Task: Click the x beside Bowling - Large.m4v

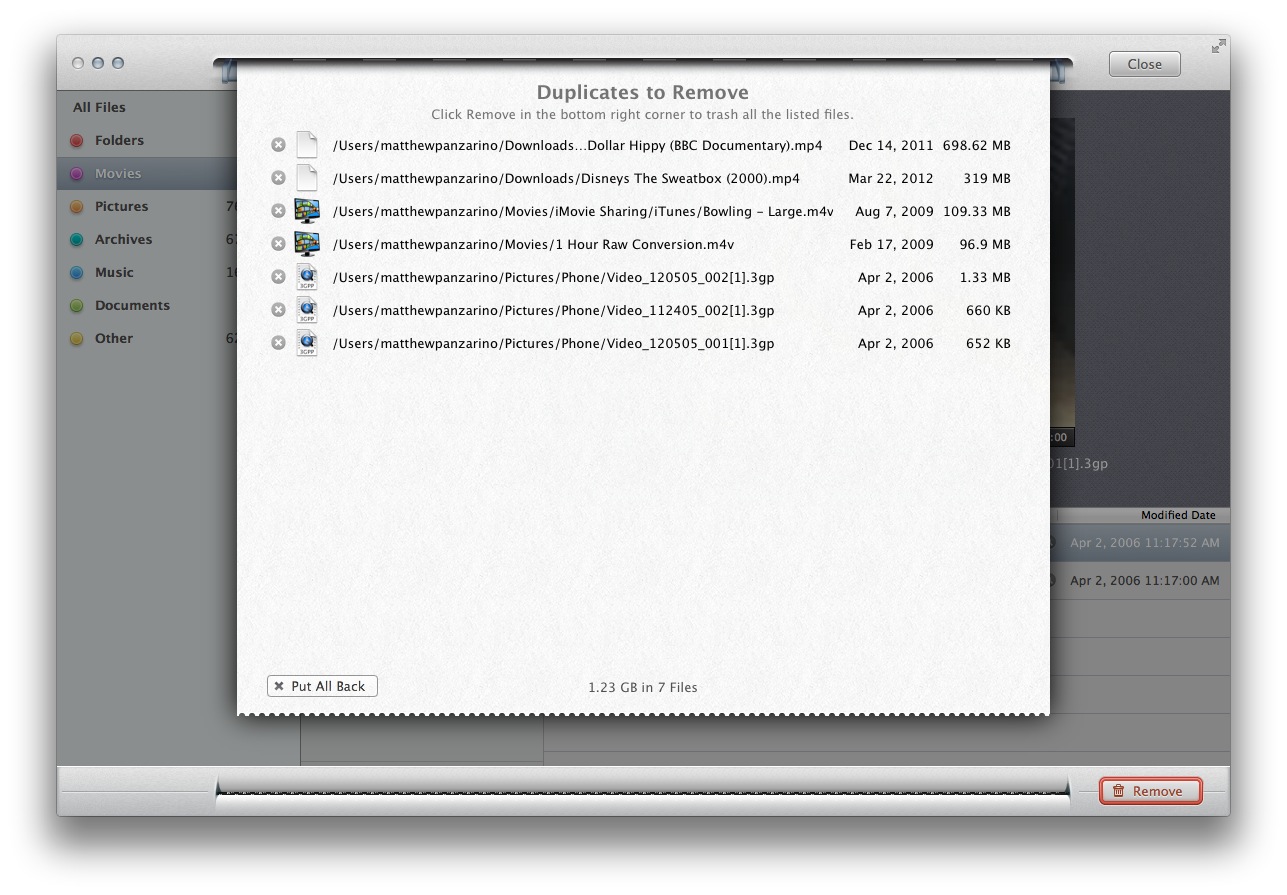Action: coord(278,211)
